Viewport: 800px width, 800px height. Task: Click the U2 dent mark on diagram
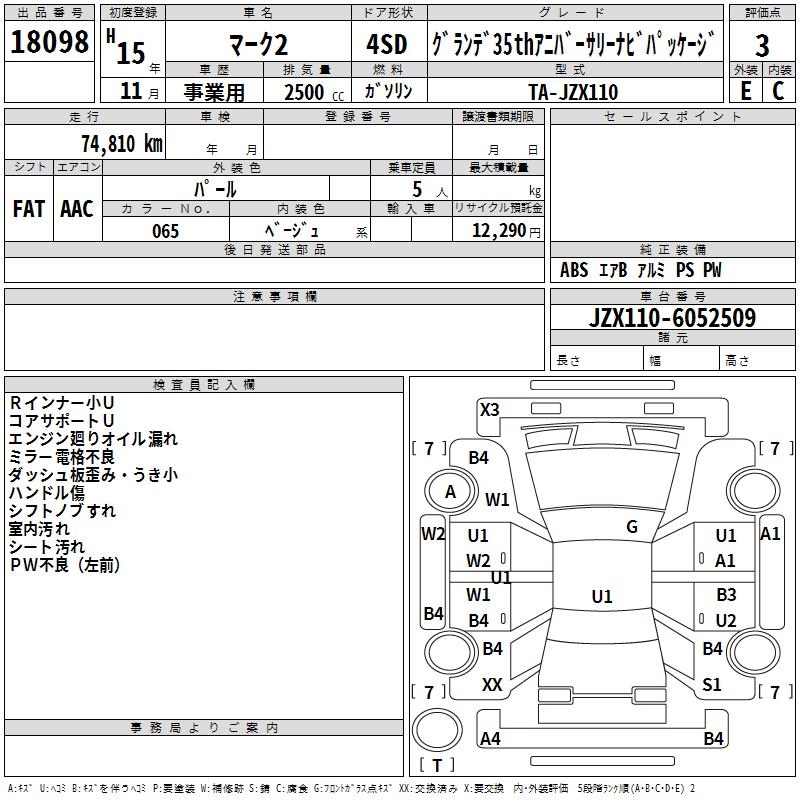725,620
